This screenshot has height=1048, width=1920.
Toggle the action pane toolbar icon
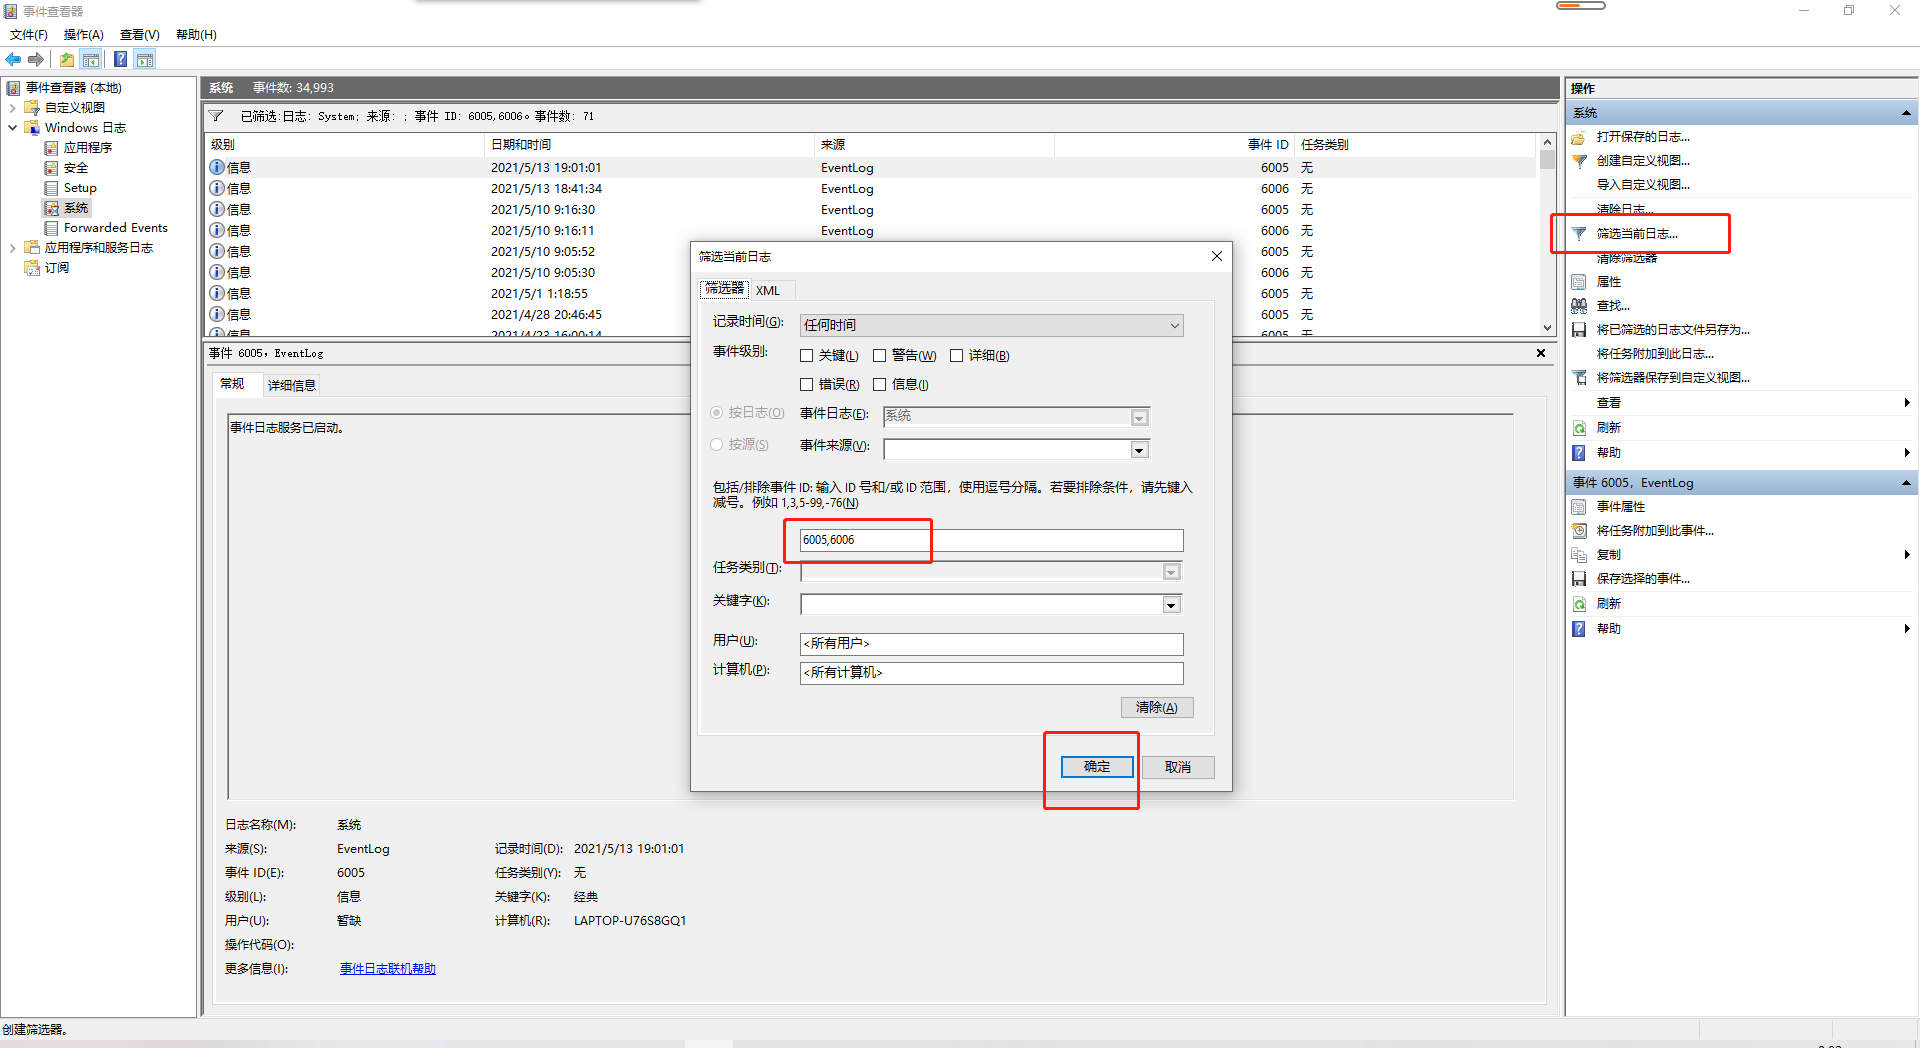coord(145,60)
